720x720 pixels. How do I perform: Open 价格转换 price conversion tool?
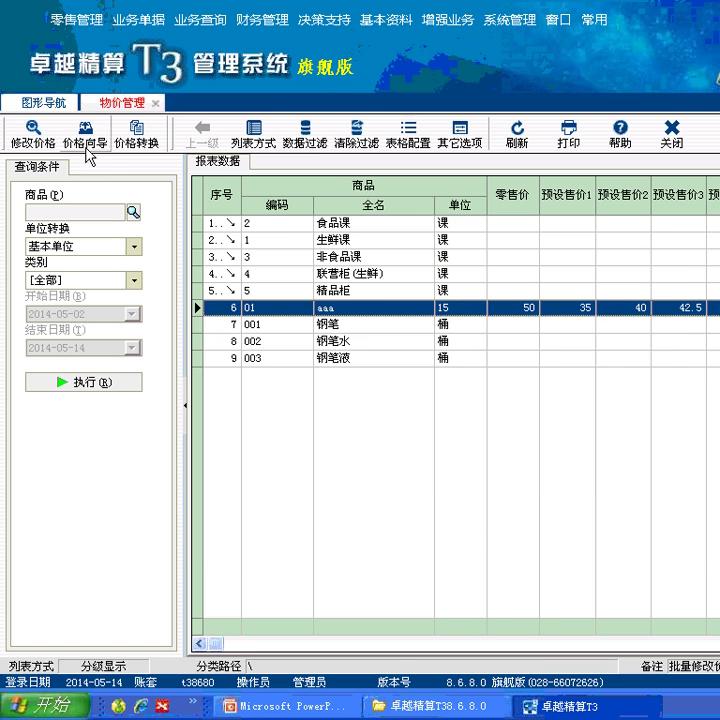click(x=136, y=135)
